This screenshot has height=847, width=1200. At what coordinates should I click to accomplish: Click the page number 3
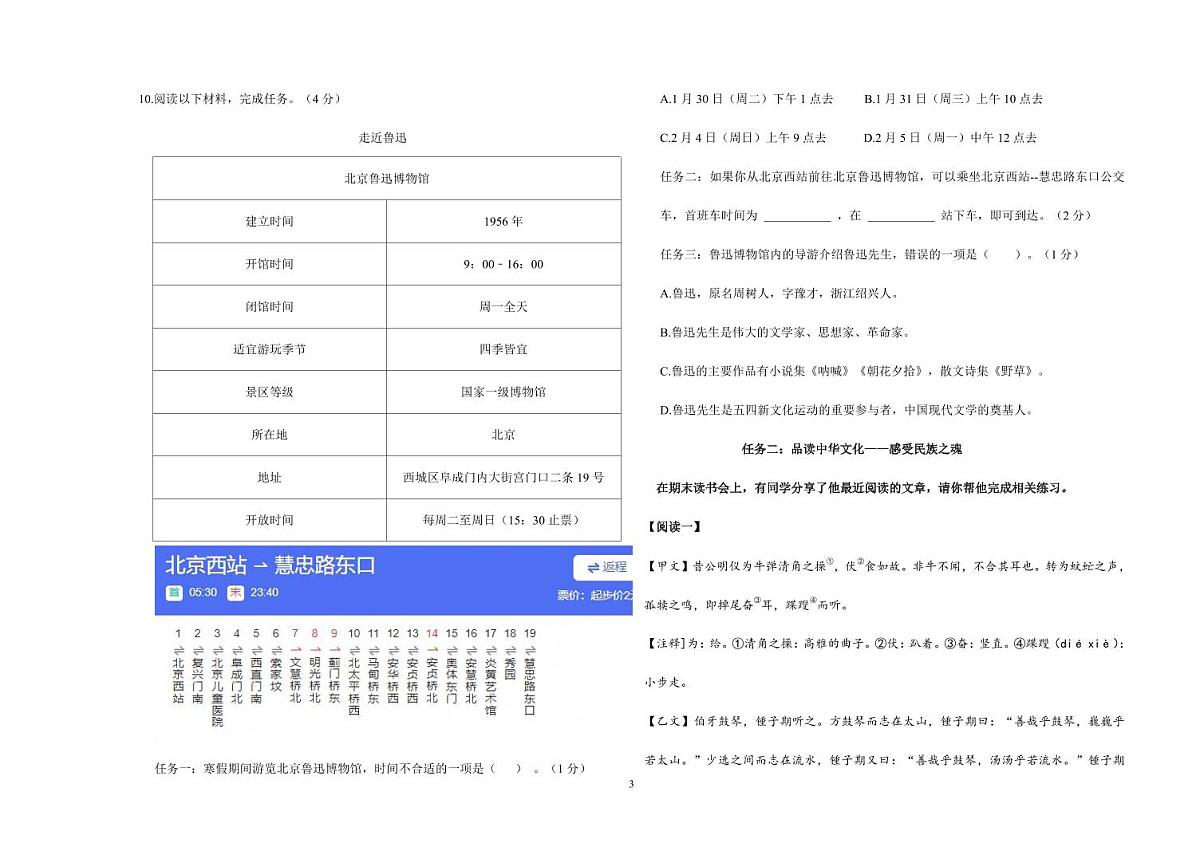coord(631,783)
